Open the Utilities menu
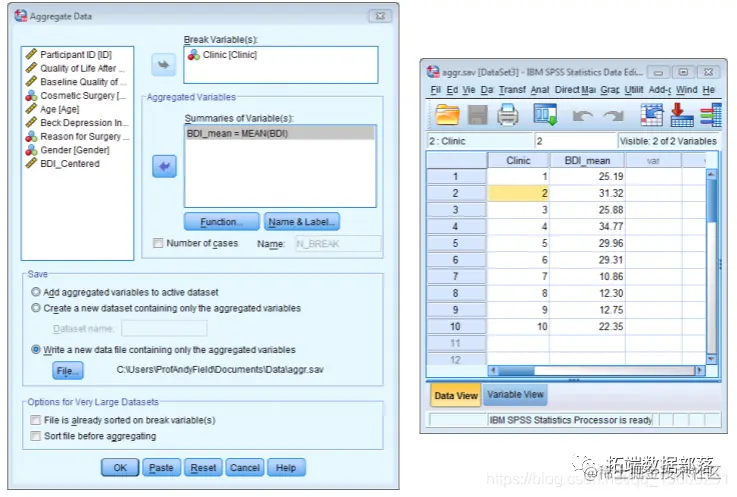The image size is (737, 497). click(634, 89)
